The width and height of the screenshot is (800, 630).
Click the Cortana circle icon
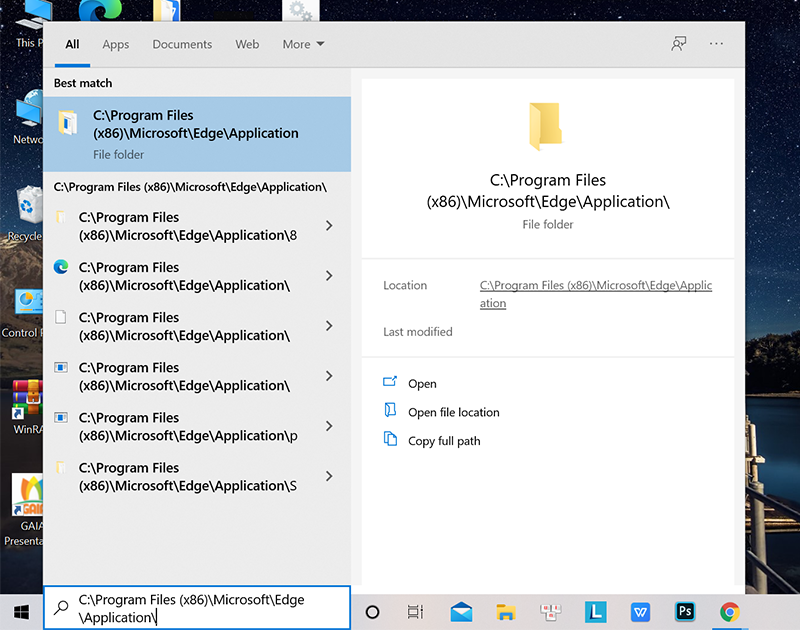[x=372, y=612]
